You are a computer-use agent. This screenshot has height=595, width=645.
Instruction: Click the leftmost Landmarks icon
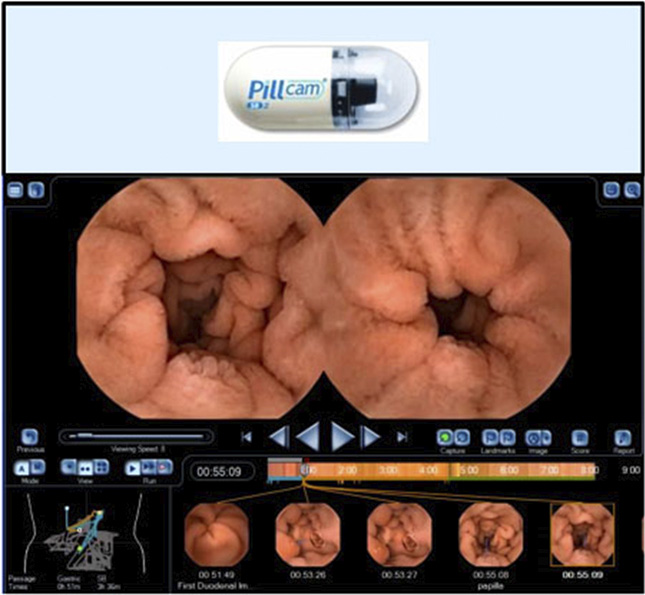[490, 437]
